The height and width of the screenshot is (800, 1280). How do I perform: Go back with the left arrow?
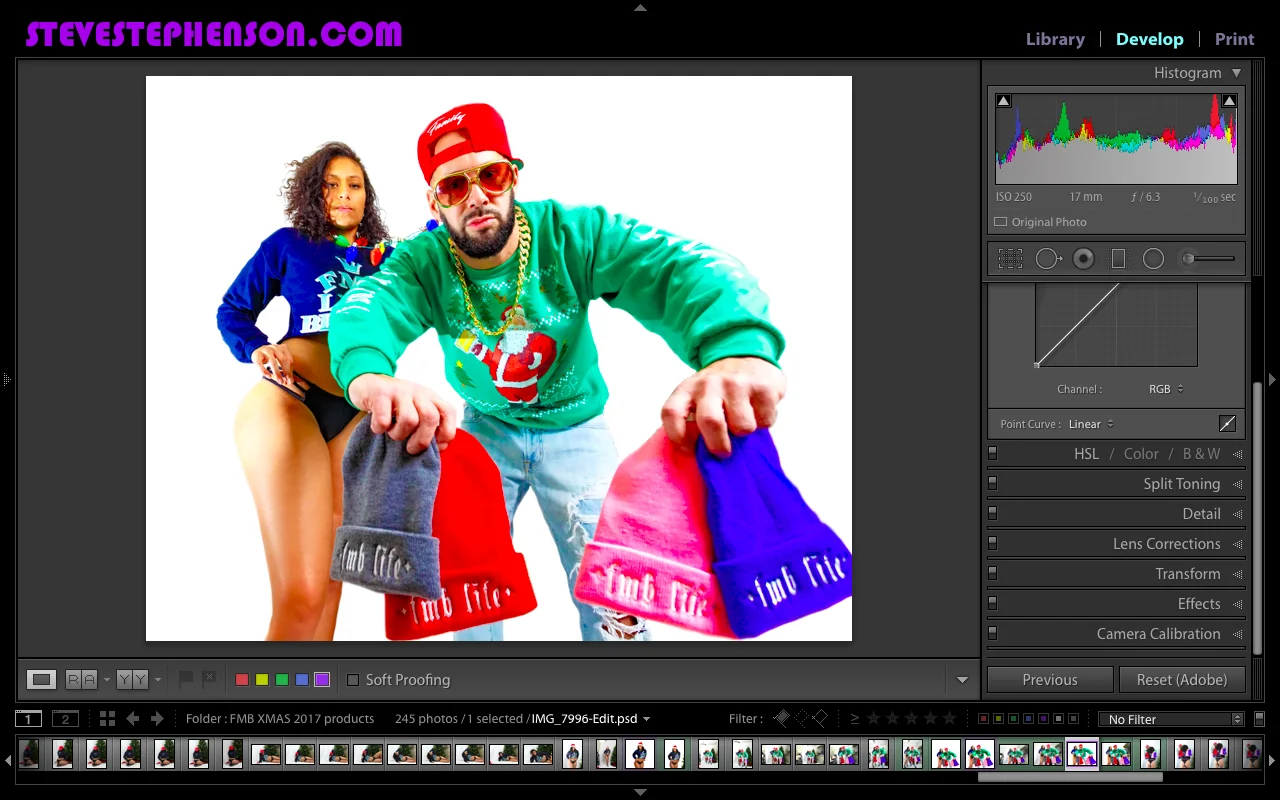(x=132, y=719)
